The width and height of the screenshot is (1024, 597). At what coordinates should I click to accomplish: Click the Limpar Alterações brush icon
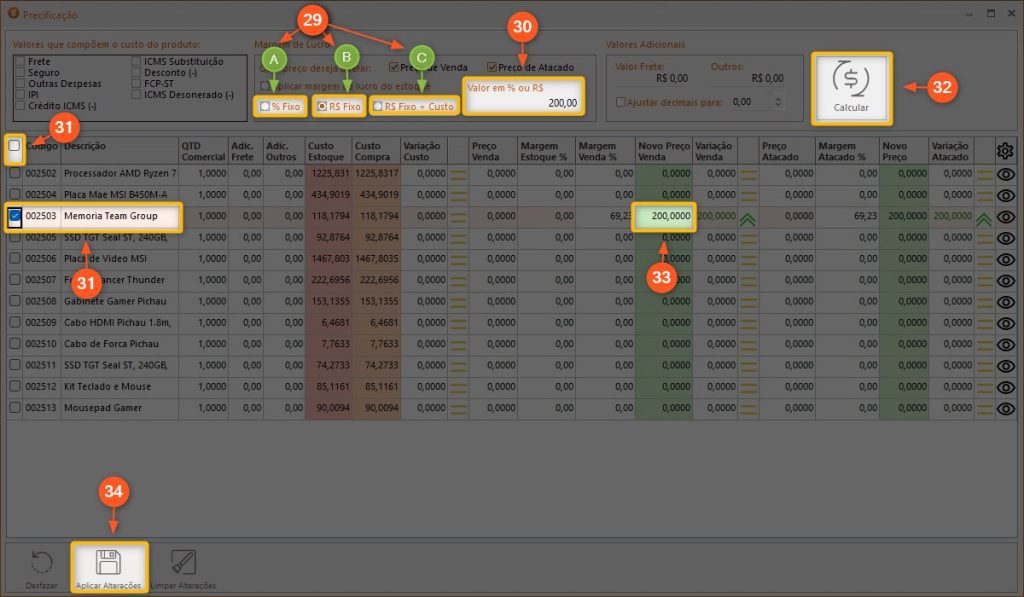(x=182, y=562)
